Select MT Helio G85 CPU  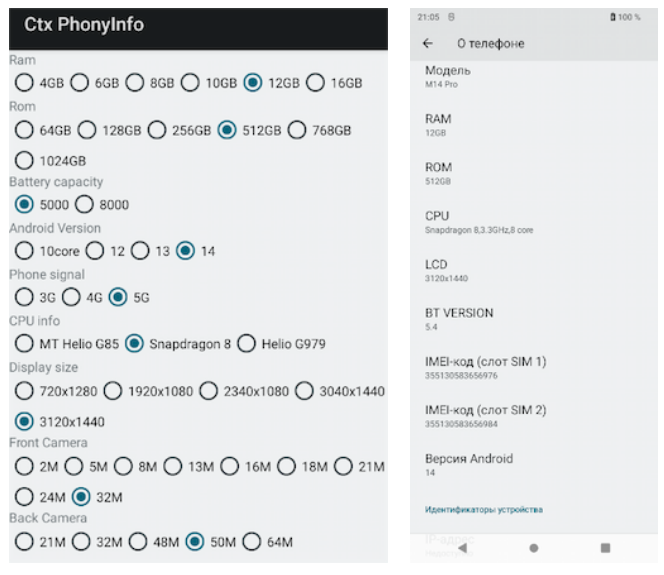tap(24, 344)
